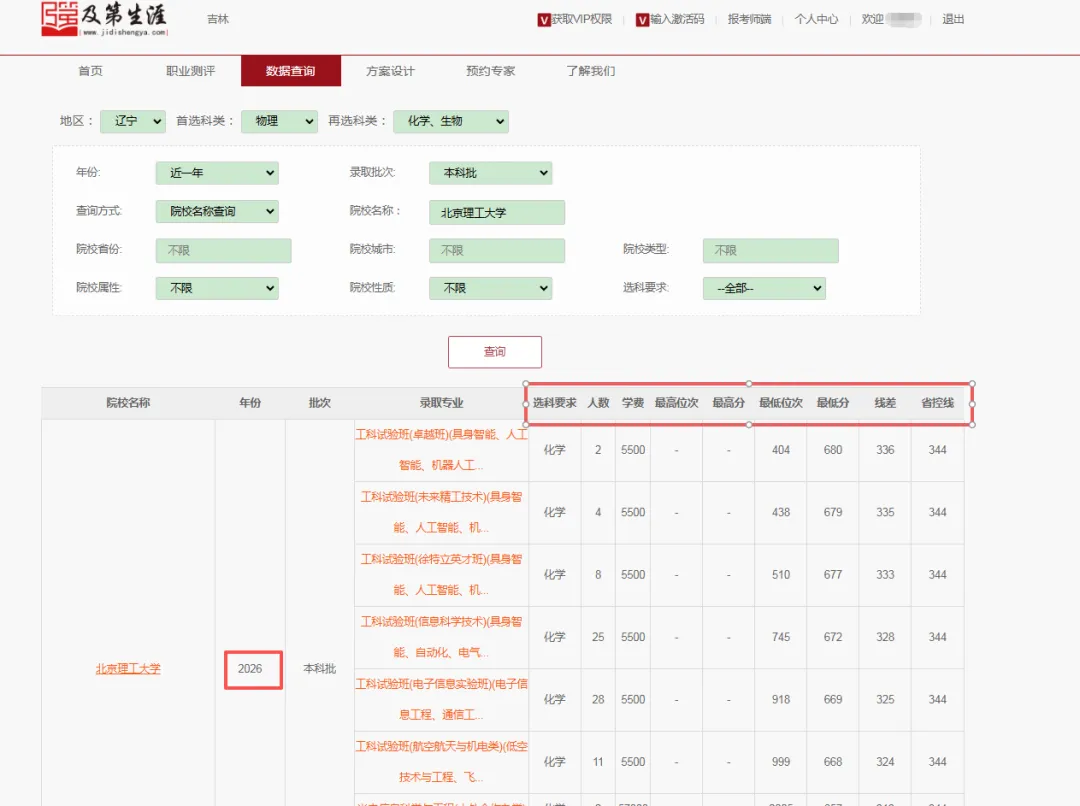1080x806 pixels.
Task: Click the 录取专业 column header
Action: (442, 403)
